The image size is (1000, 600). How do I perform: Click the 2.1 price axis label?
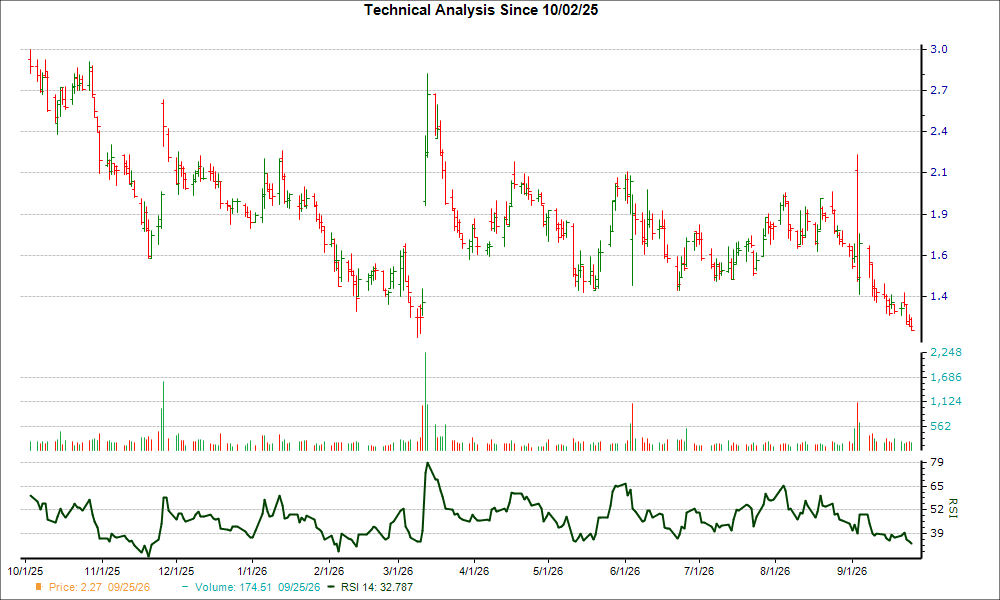[939, 172]
